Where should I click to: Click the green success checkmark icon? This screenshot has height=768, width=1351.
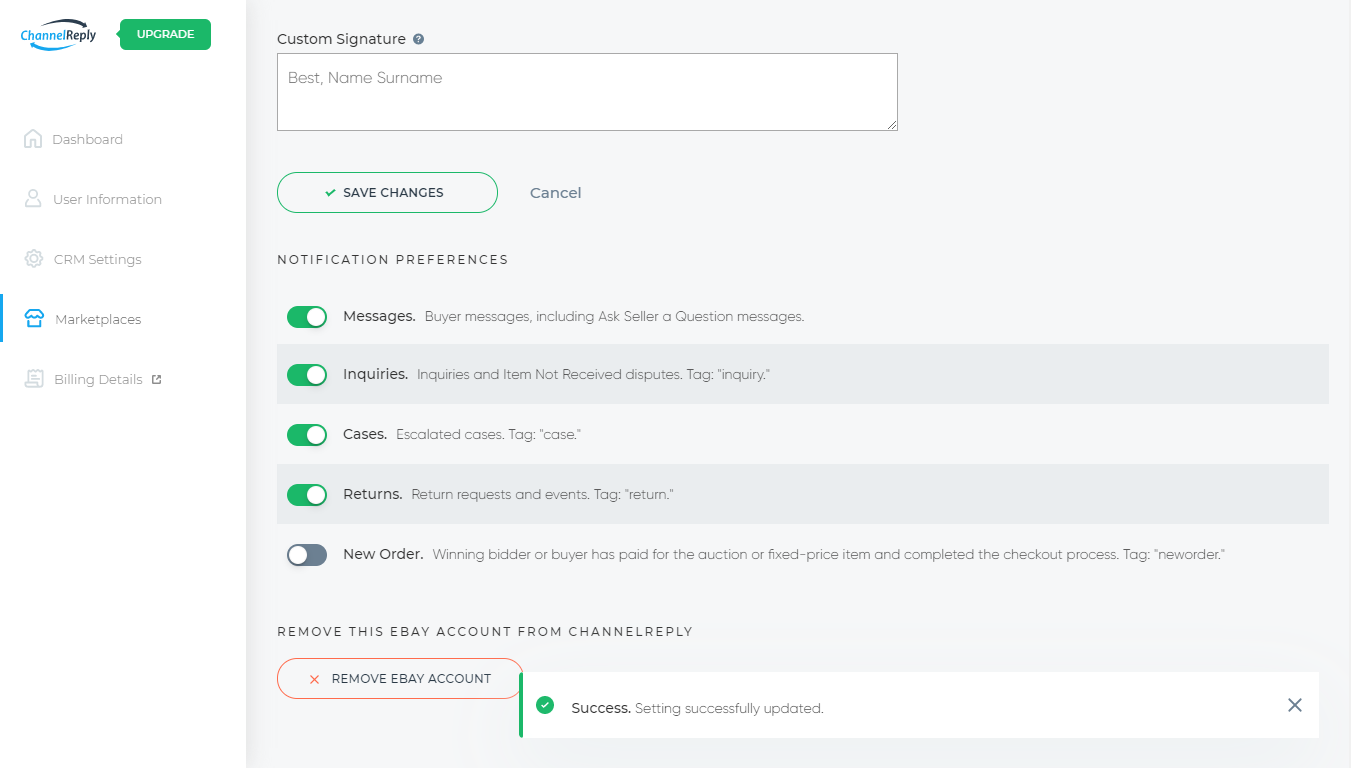point(545,705)
